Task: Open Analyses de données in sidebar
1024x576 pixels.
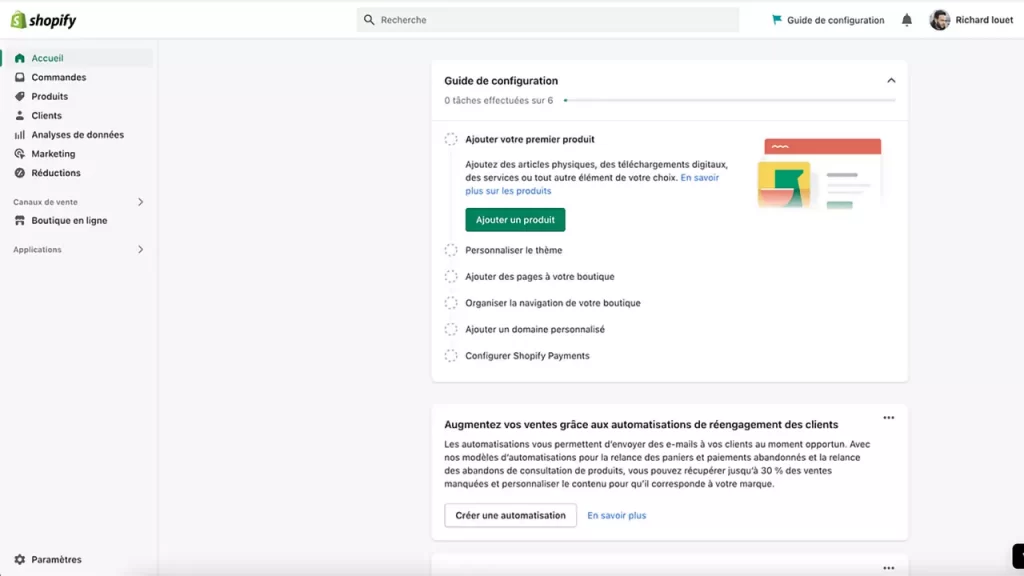Action: click(77, 135)
